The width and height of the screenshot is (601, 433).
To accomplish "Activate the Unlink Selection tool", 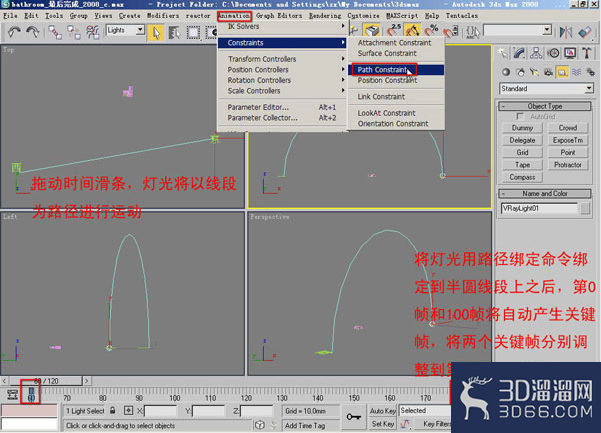I will 74,32.
